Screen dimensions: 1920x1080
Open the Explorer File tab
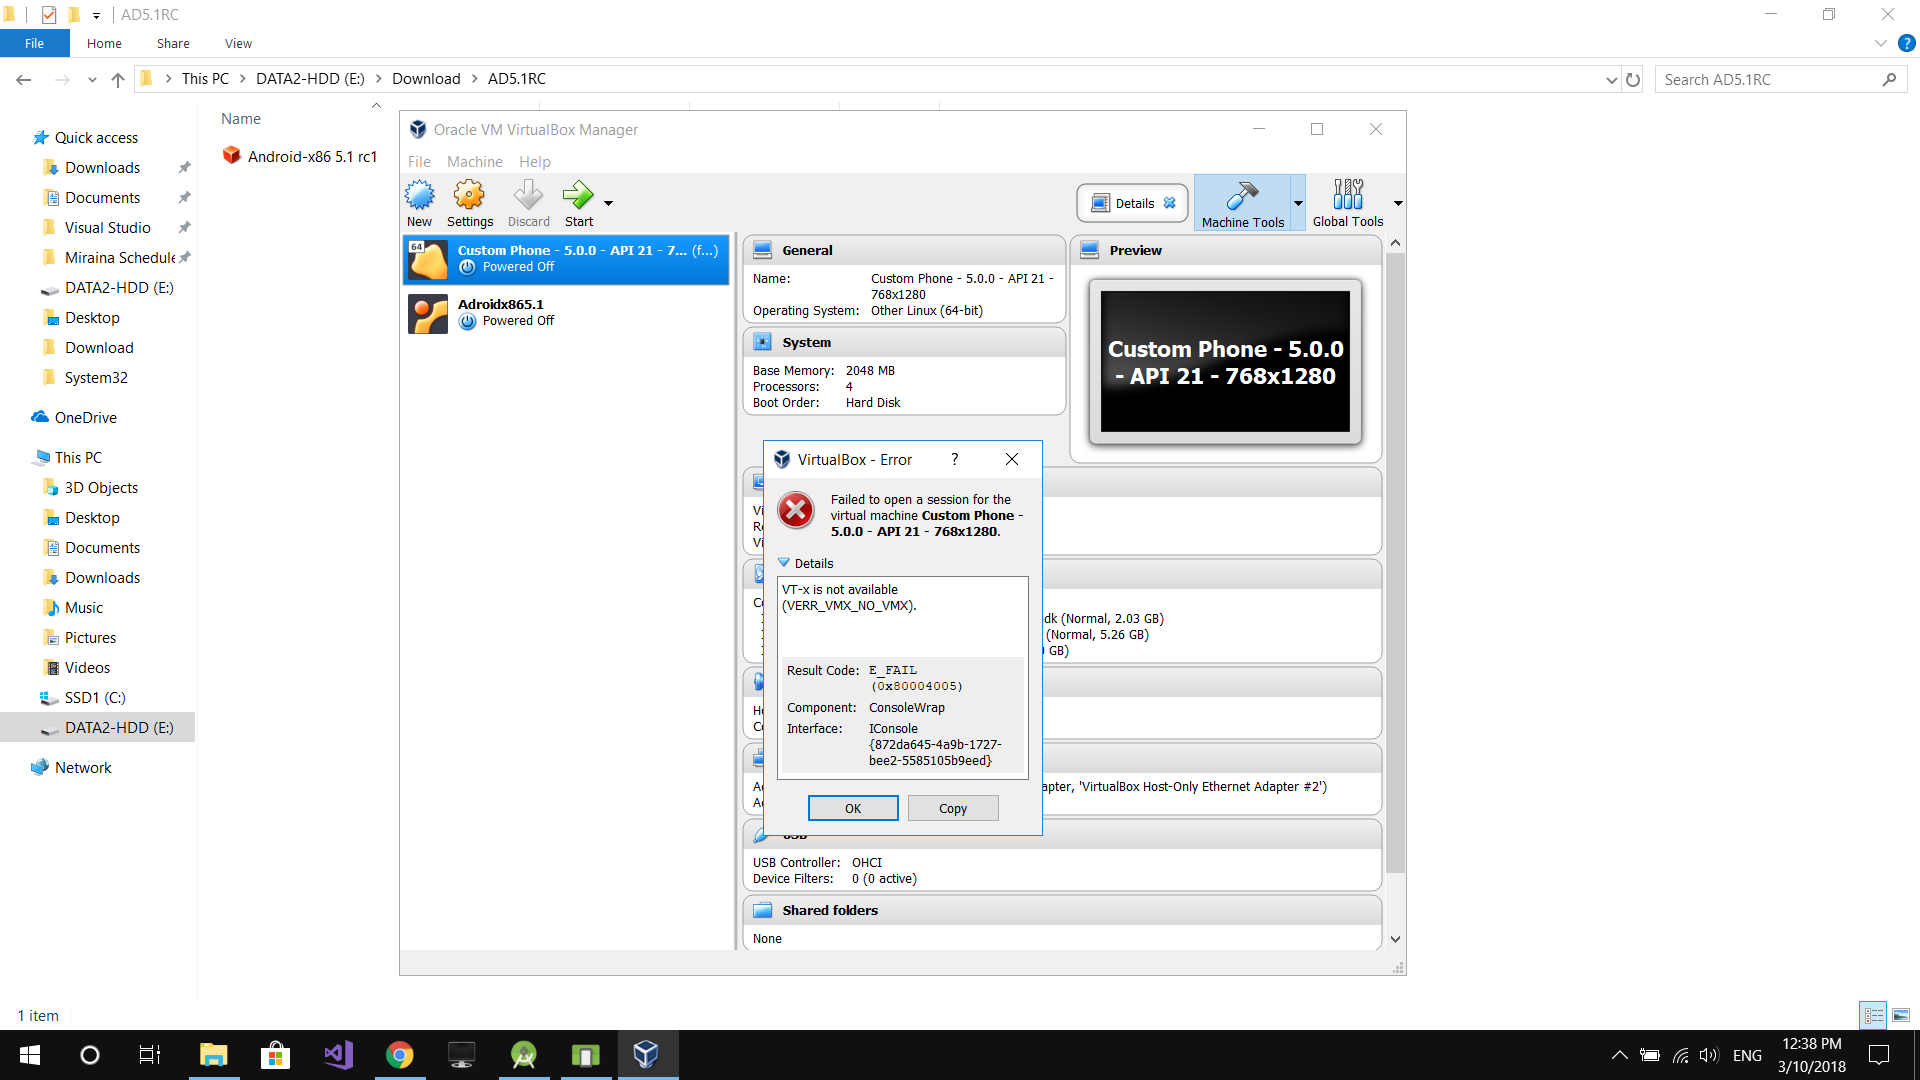click(x=34, y=43)
